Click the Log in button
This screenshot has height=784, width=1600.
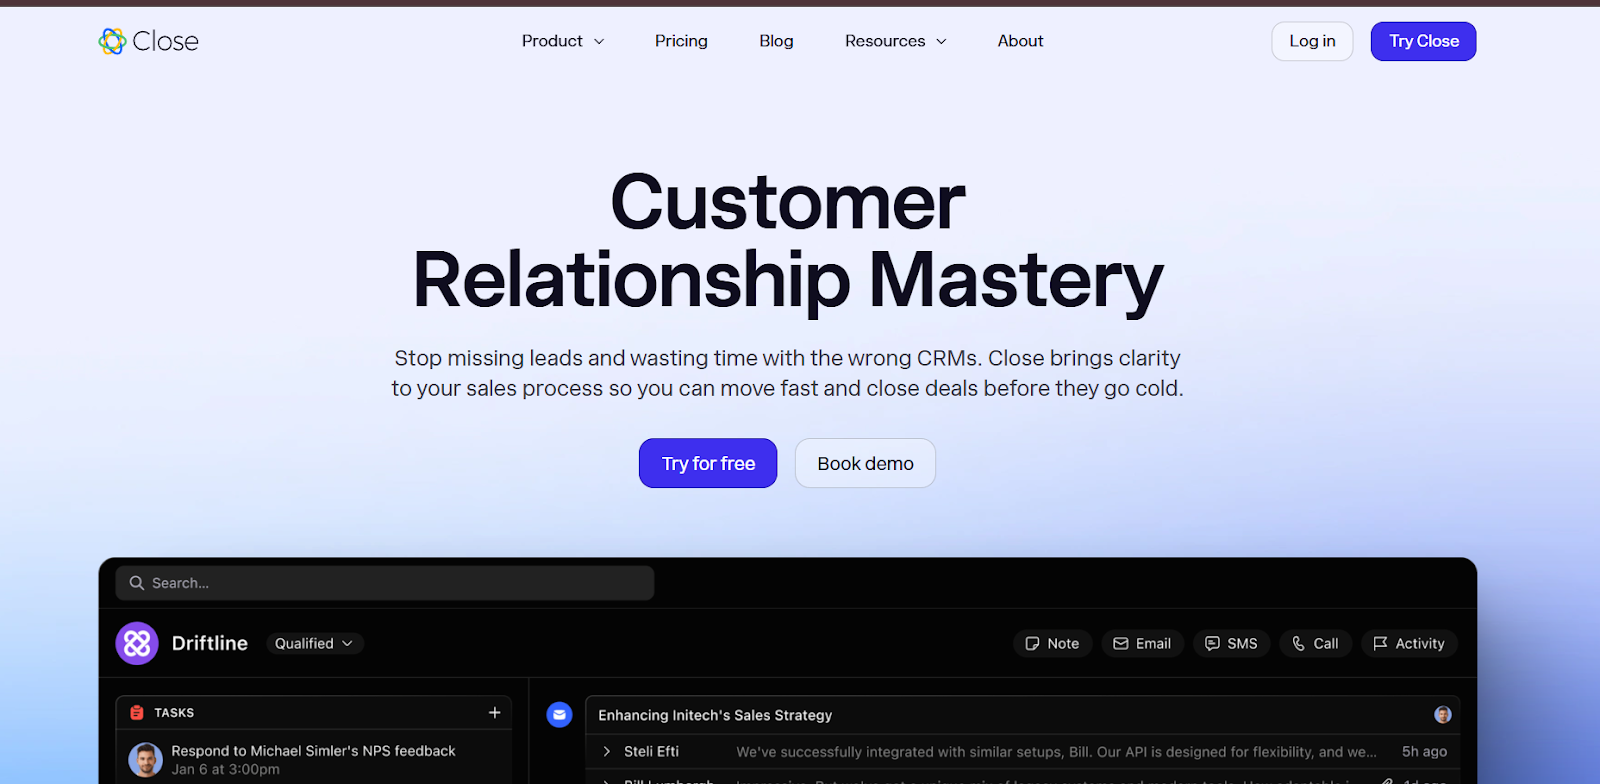pyautogui.click(x=1312, y=41)
